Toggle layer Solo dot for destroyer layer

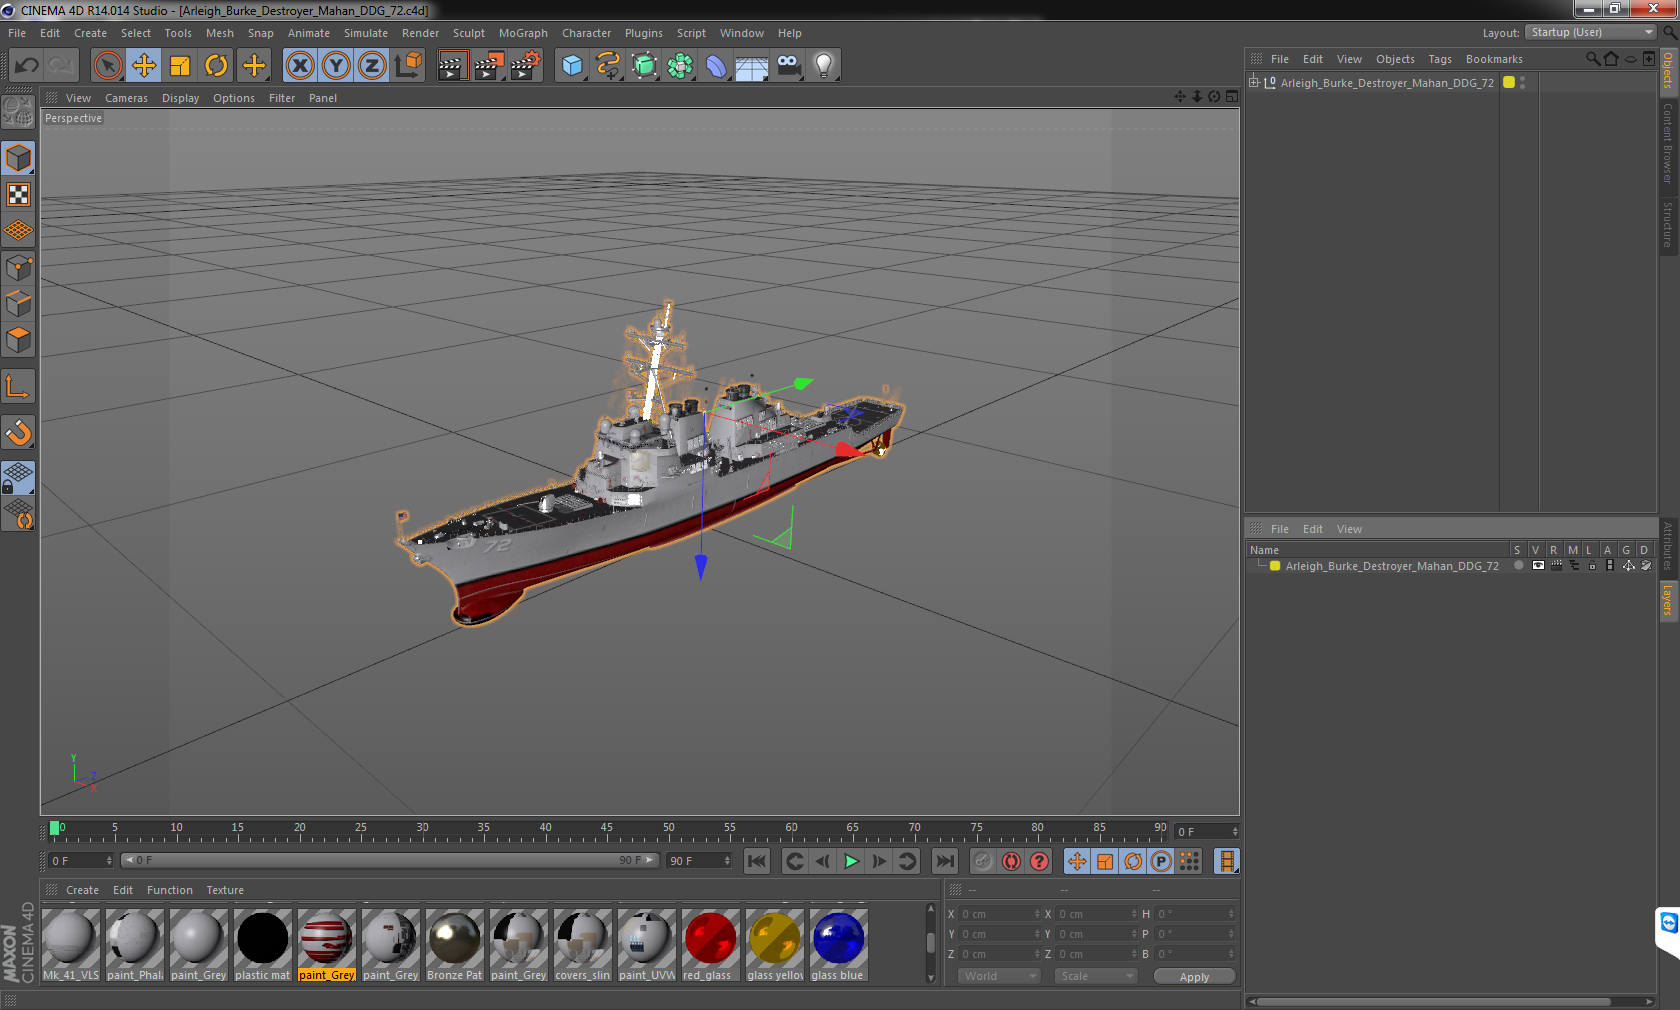[1518, 565]
